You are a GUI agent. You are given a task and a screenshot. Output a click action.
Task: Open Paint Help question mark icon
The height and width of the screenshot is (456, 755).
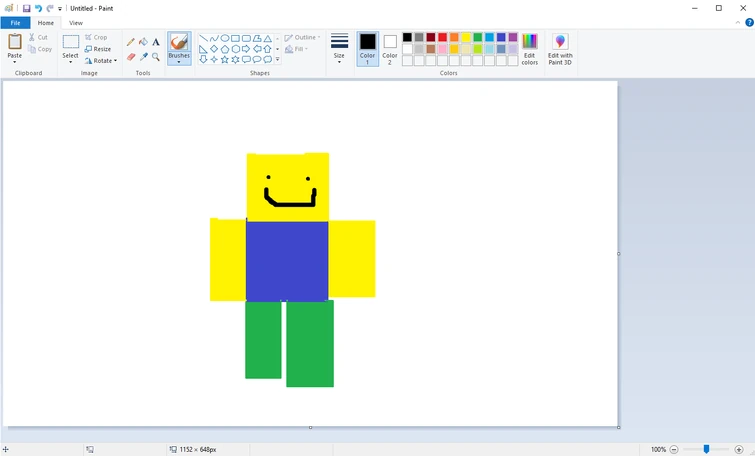click(749, 22)
